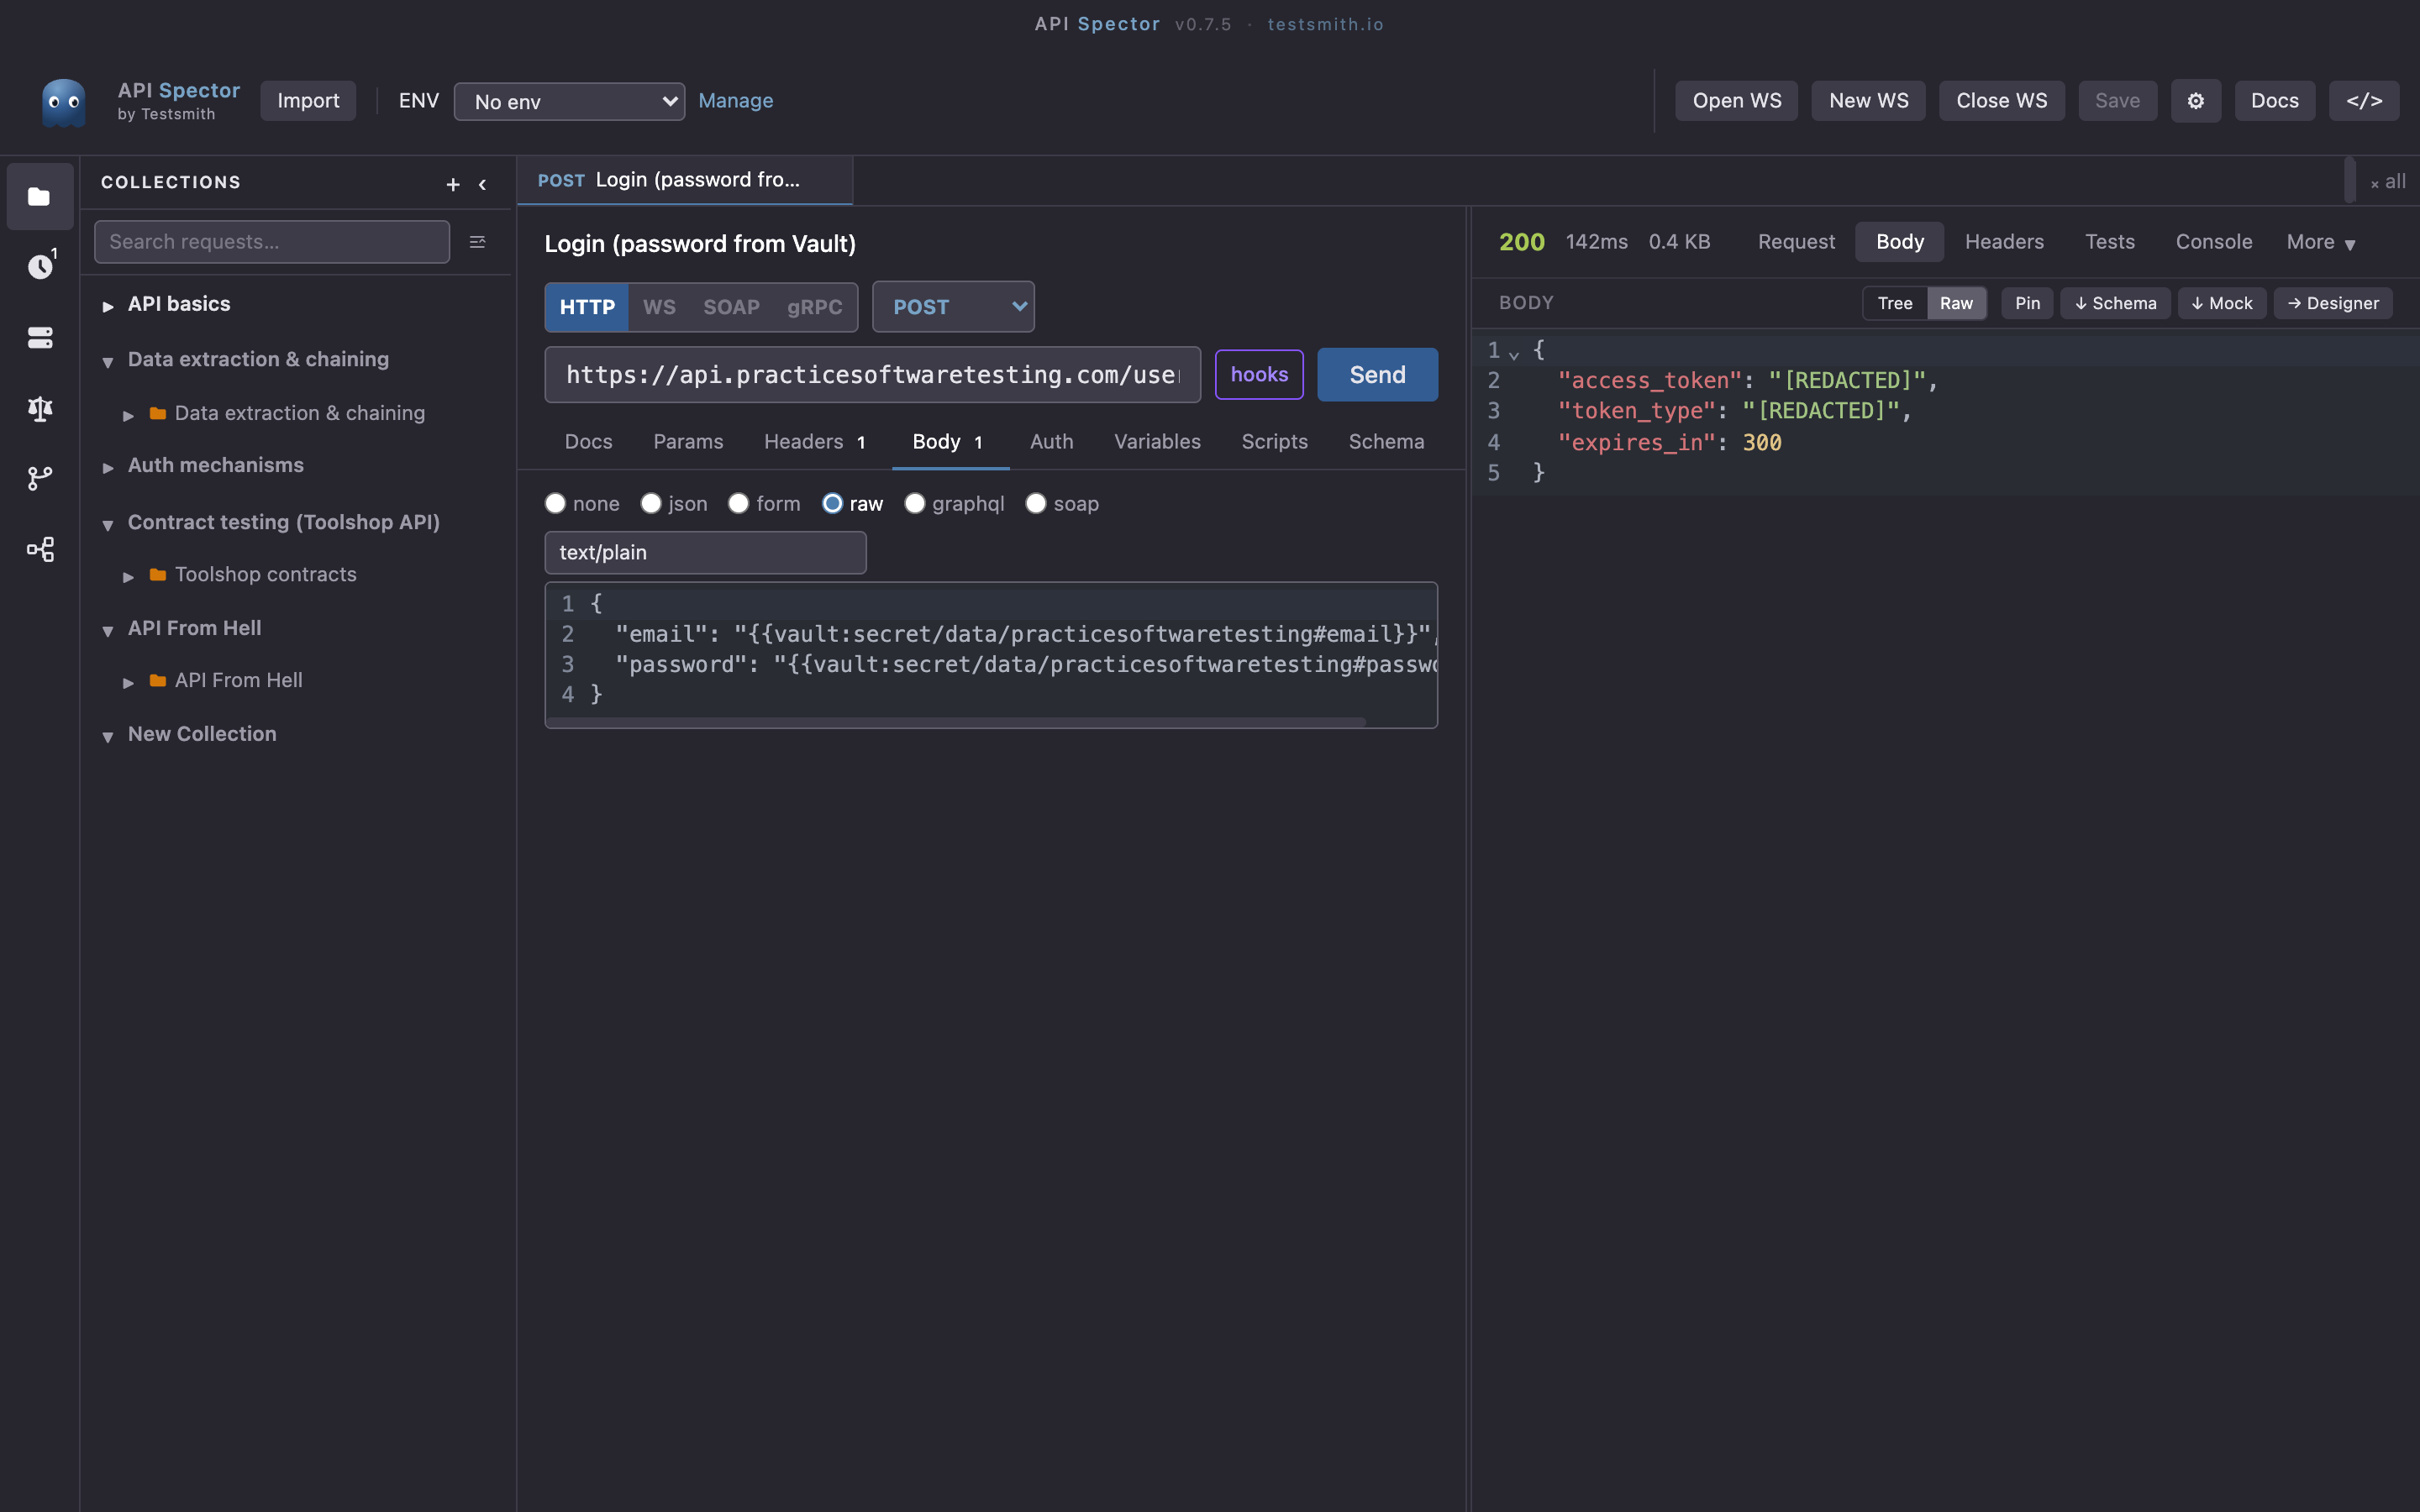
Task: Click the Manage environments link
Action: 735,101
